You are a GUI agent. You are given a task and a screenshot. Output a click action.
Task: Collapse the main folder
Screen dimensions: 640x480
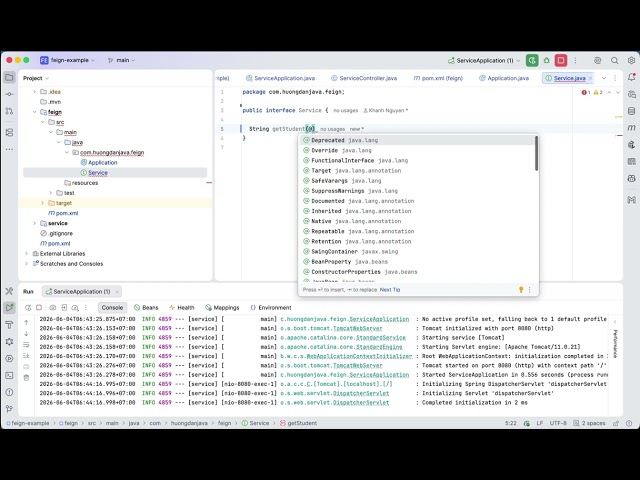(x=51, y=132)
